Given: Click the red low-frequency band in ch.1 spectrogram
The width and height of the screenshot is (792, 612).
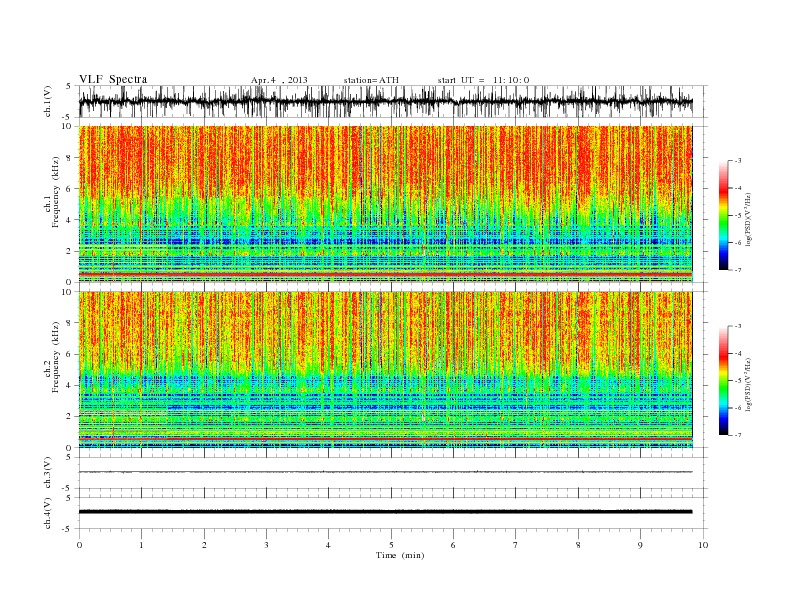Looking at the screenshot, I should [x=385, y=274].
